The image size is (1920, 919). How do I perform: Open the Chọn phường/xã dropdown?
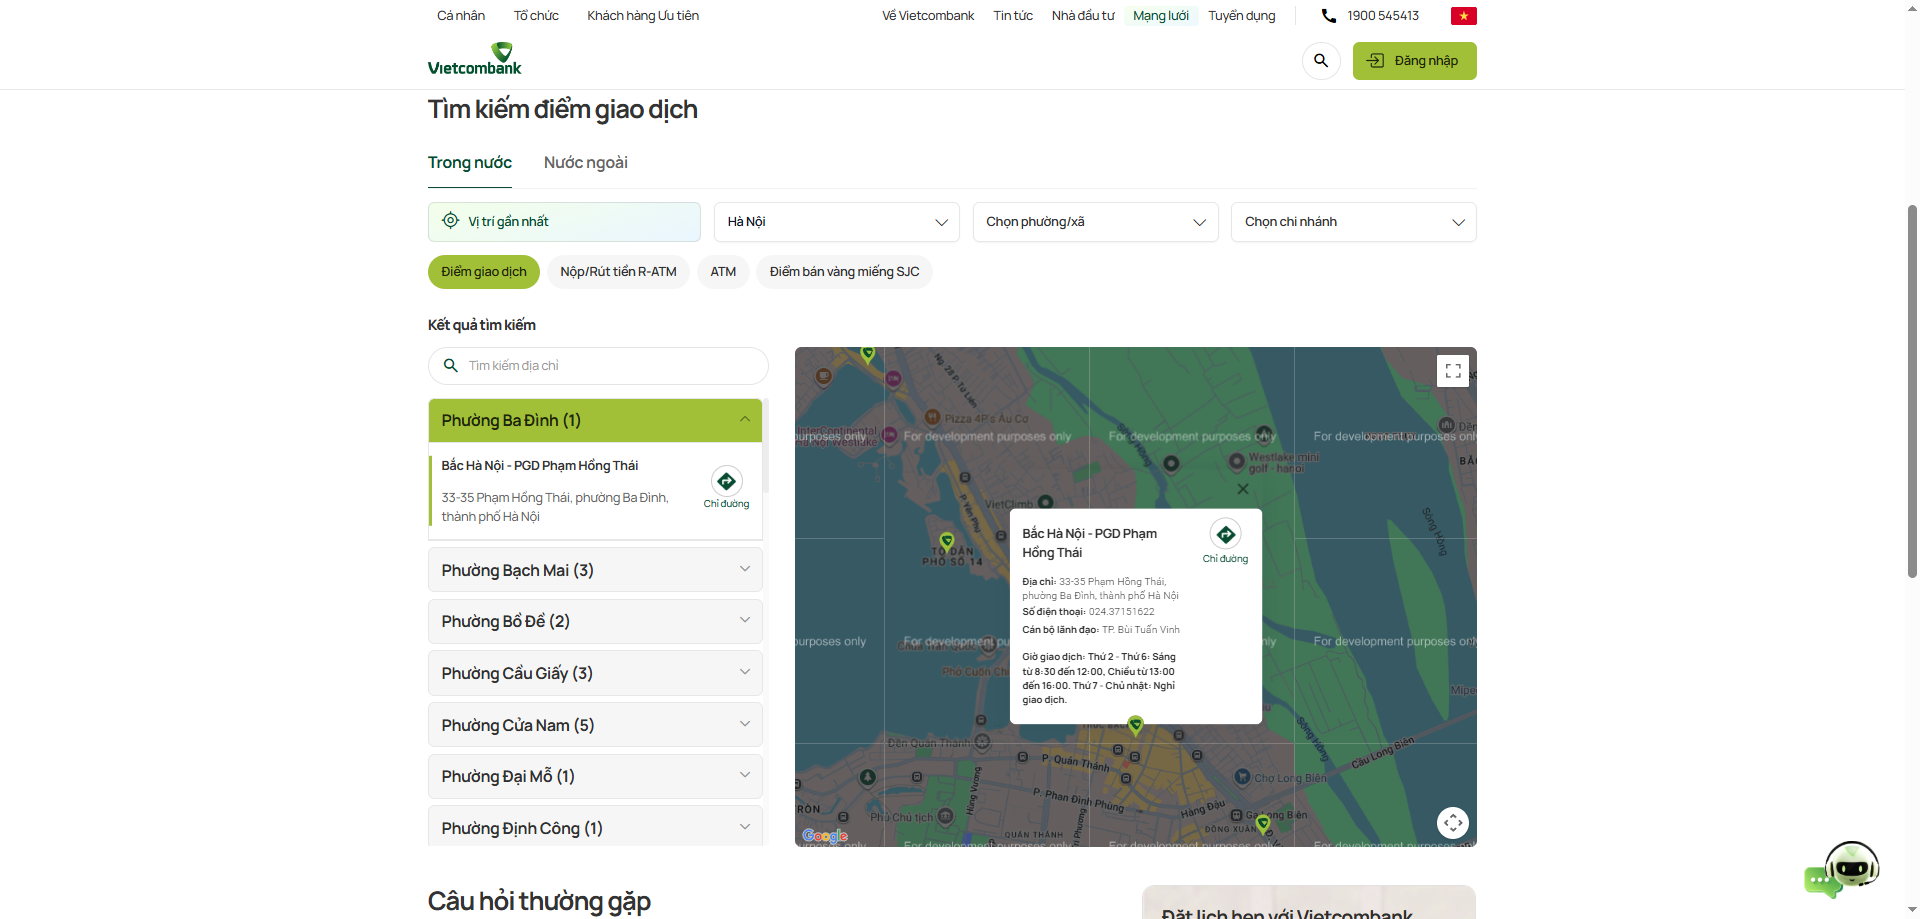[x=1095, y=222]
